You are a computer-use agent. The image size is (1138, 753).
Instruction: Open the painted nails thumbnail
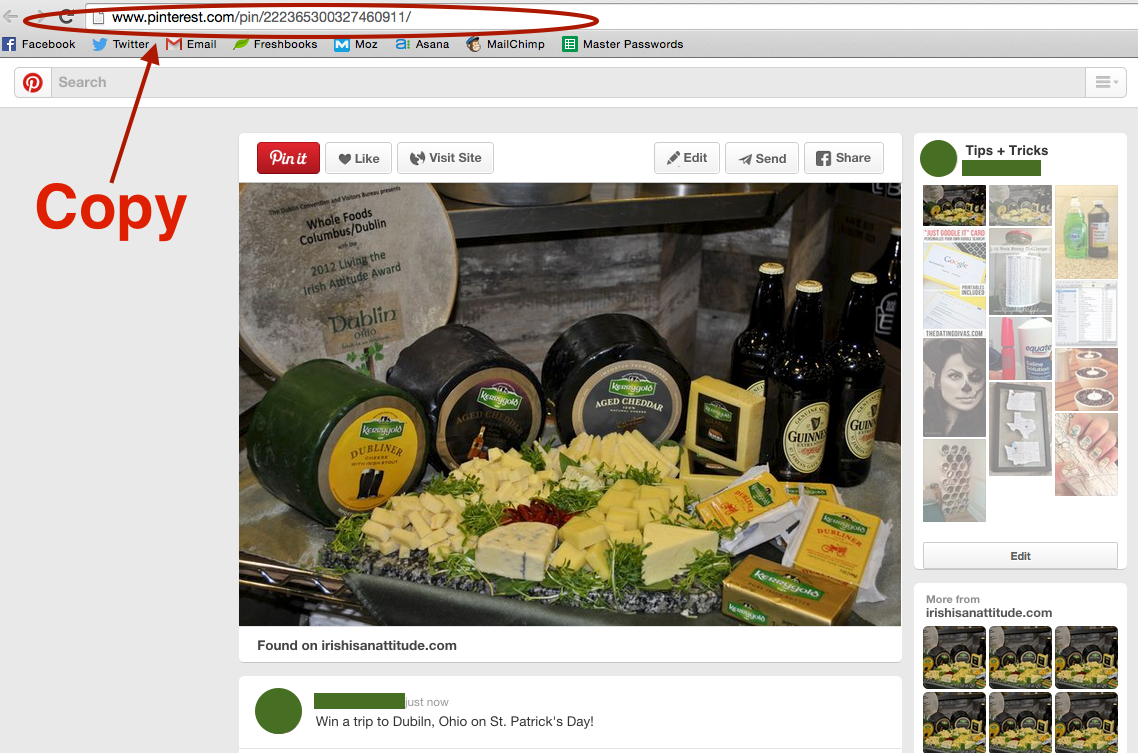1086,455
